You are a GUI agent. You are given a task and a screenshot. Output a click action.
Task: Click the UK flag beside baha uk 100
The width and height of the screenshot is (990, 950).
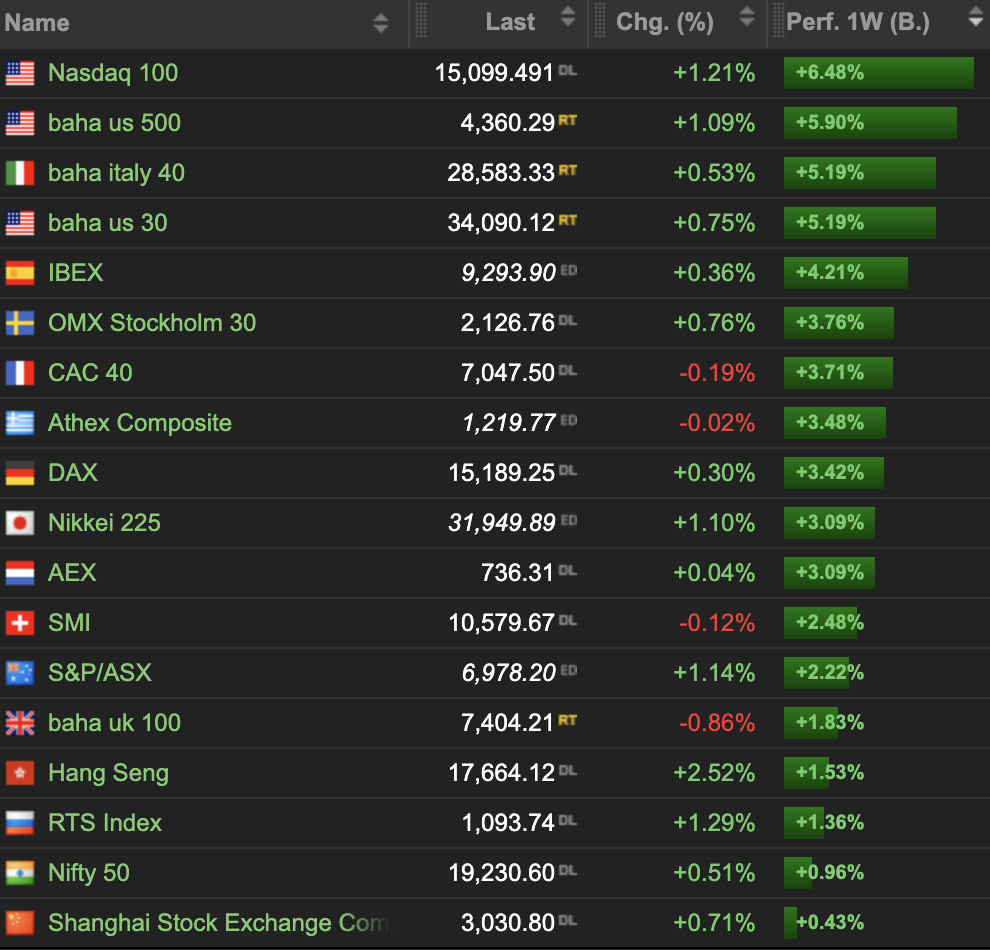[20, 723]
